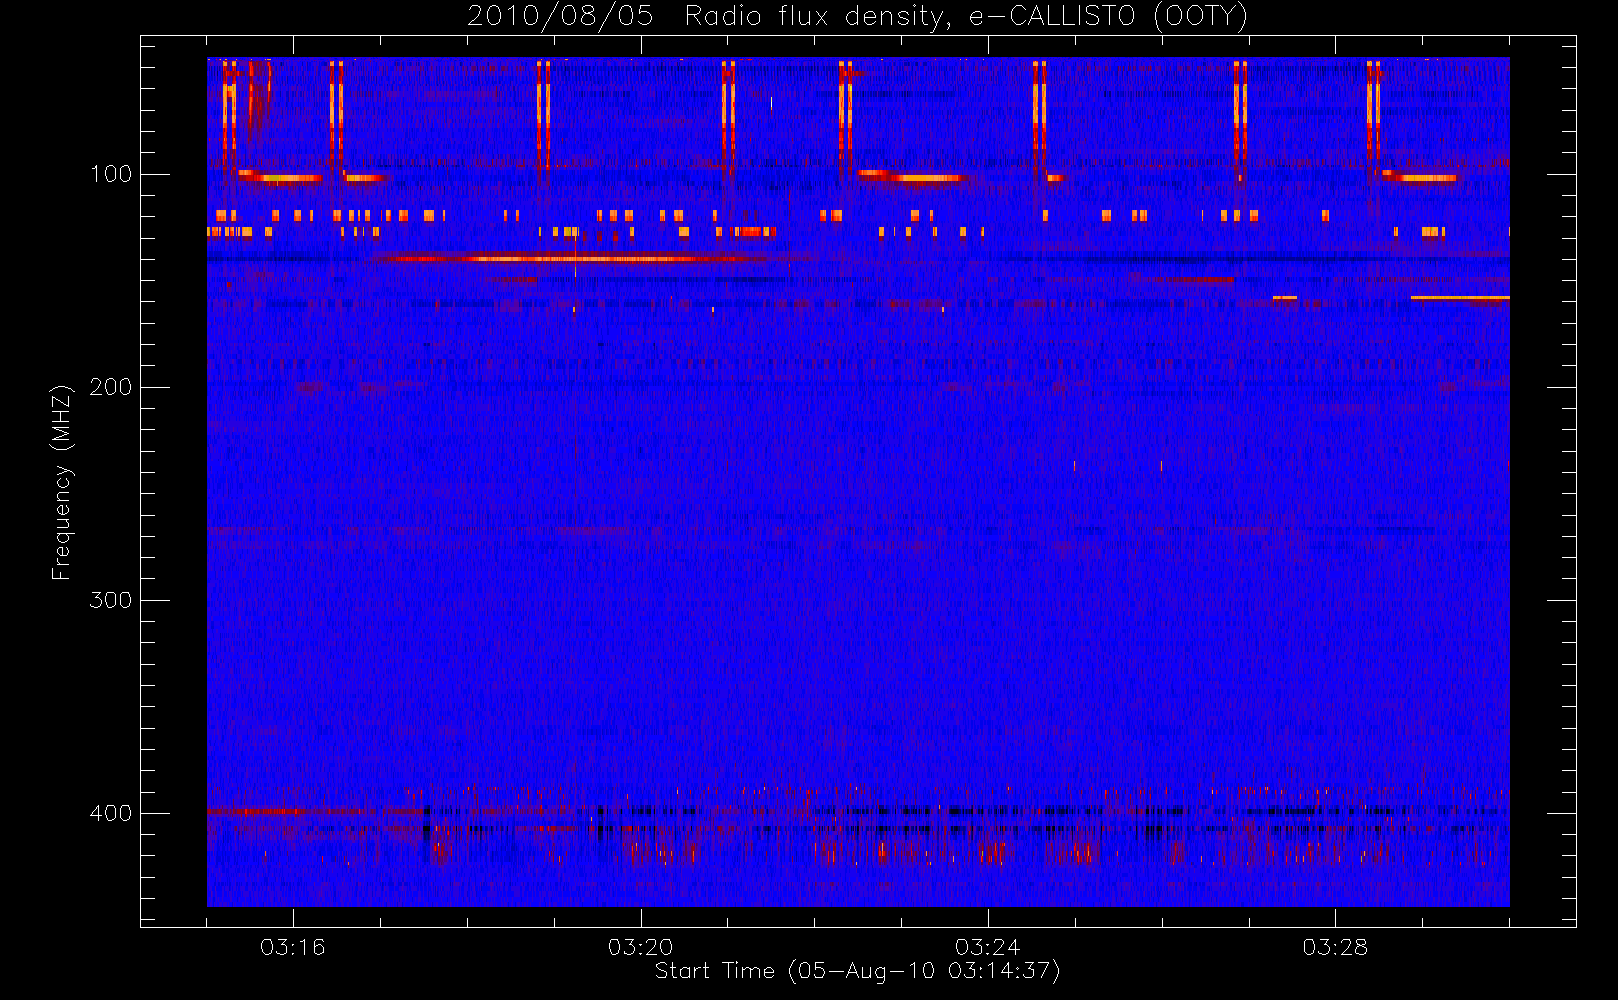Click the 03:24 time tick label

tap(987, 947)
